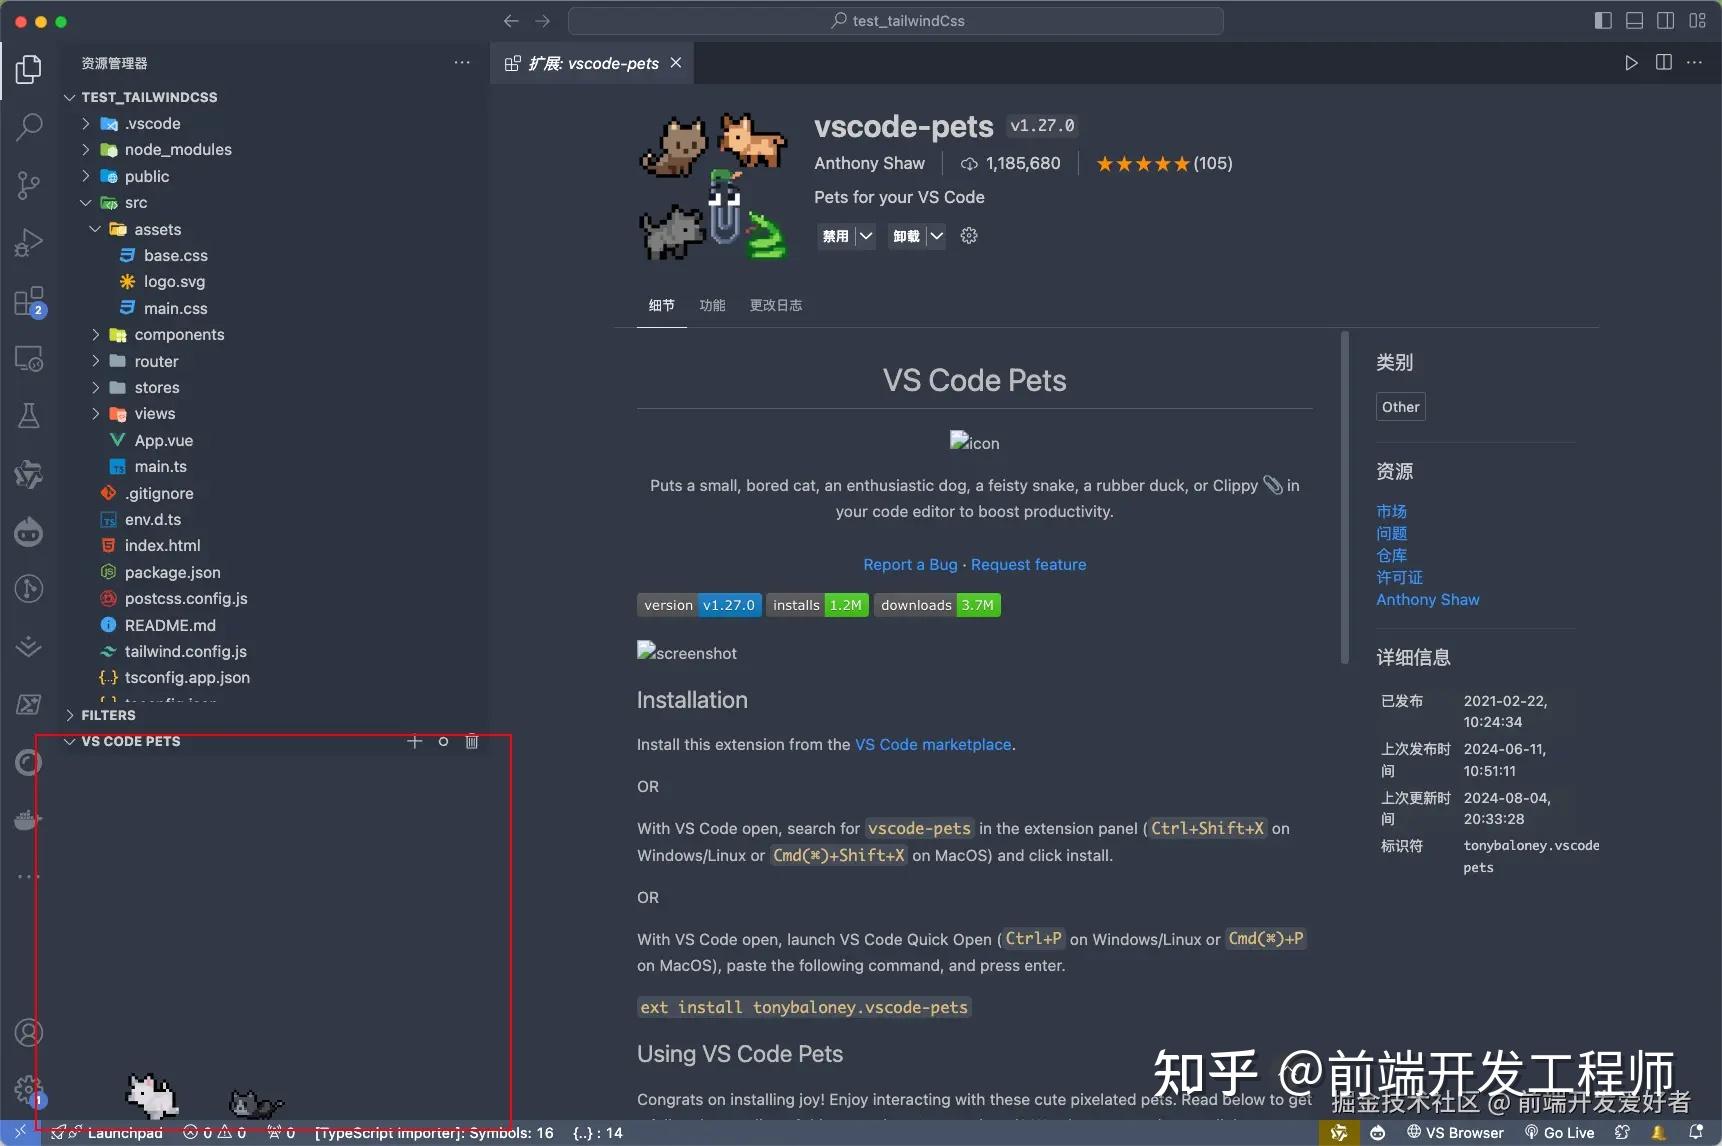Viewport: 1722px width, 1146px height.
Task: Toggle the panel layout icon in title bar
Action: tap(1634, 20)
